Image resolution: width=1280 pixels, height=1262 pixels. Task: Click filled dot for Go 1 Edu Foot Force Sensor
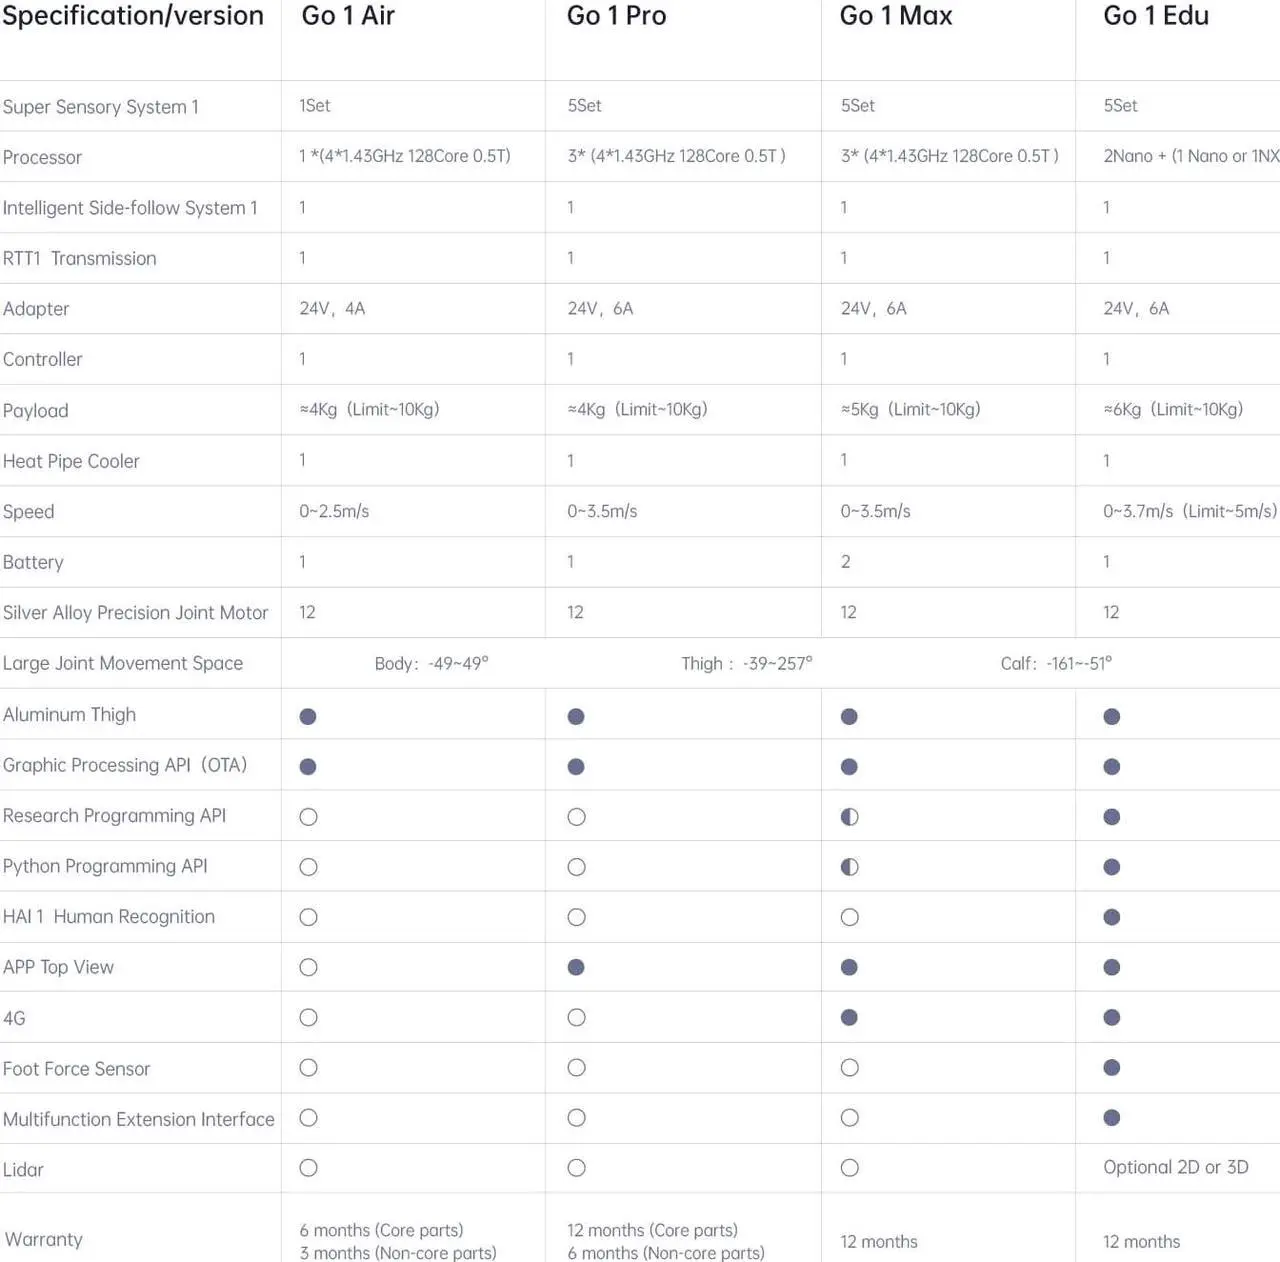point(1112,1067)
